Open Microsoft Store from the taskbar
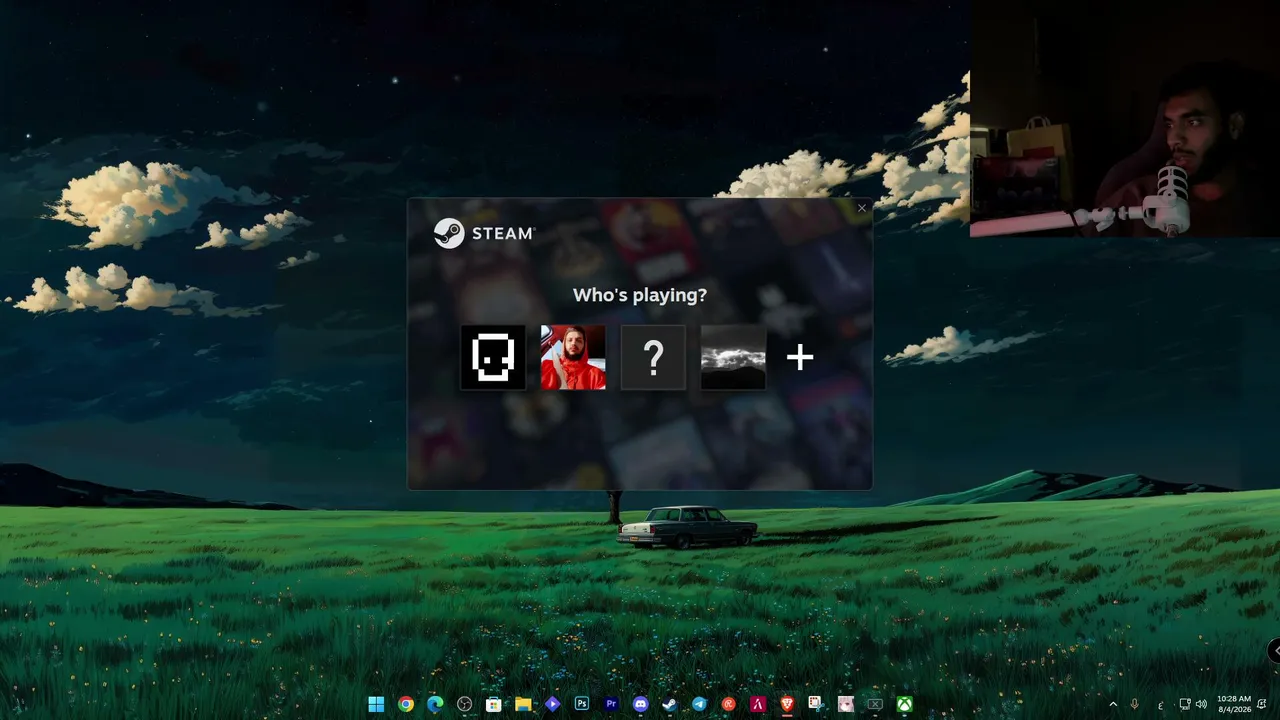 coord(493,704)
